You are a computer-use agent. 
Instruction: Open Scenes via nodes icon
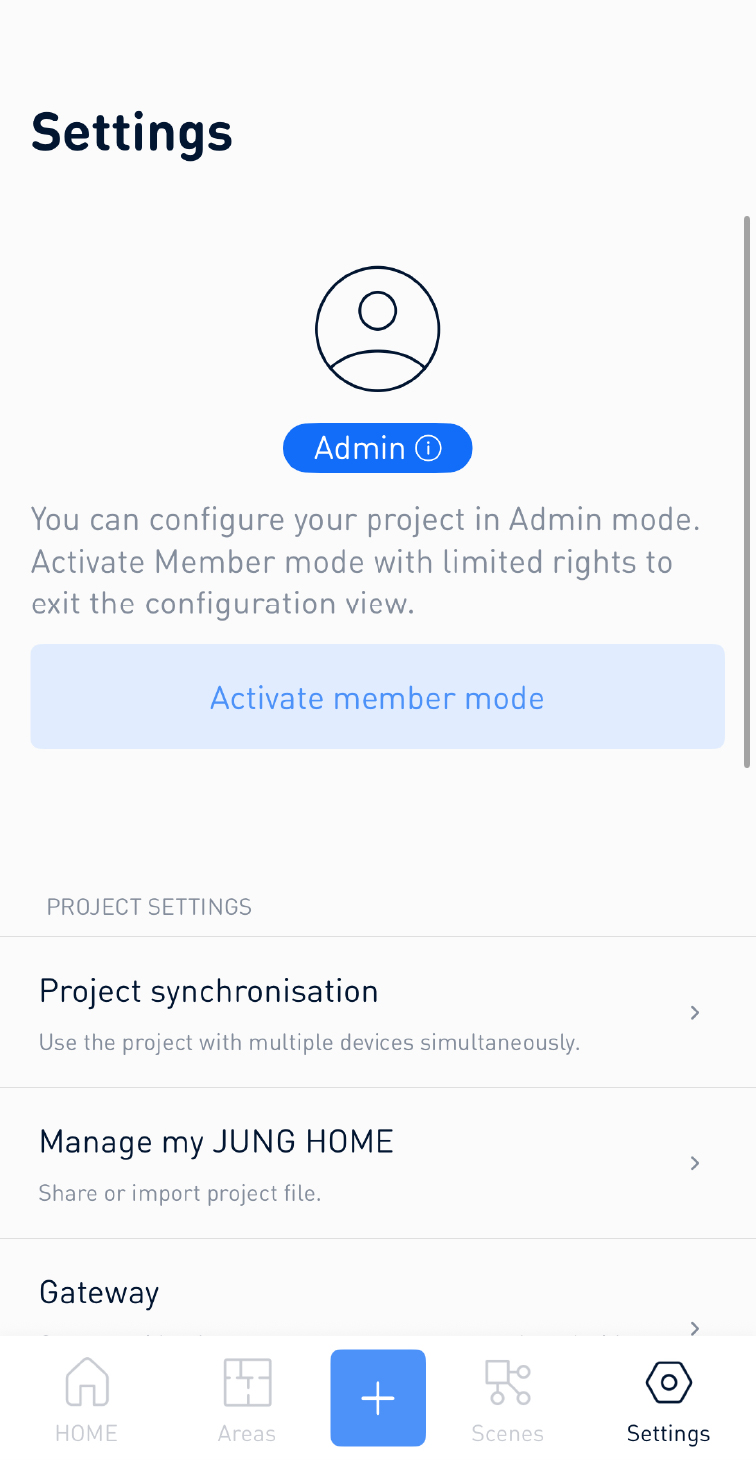coord(508,1382)
